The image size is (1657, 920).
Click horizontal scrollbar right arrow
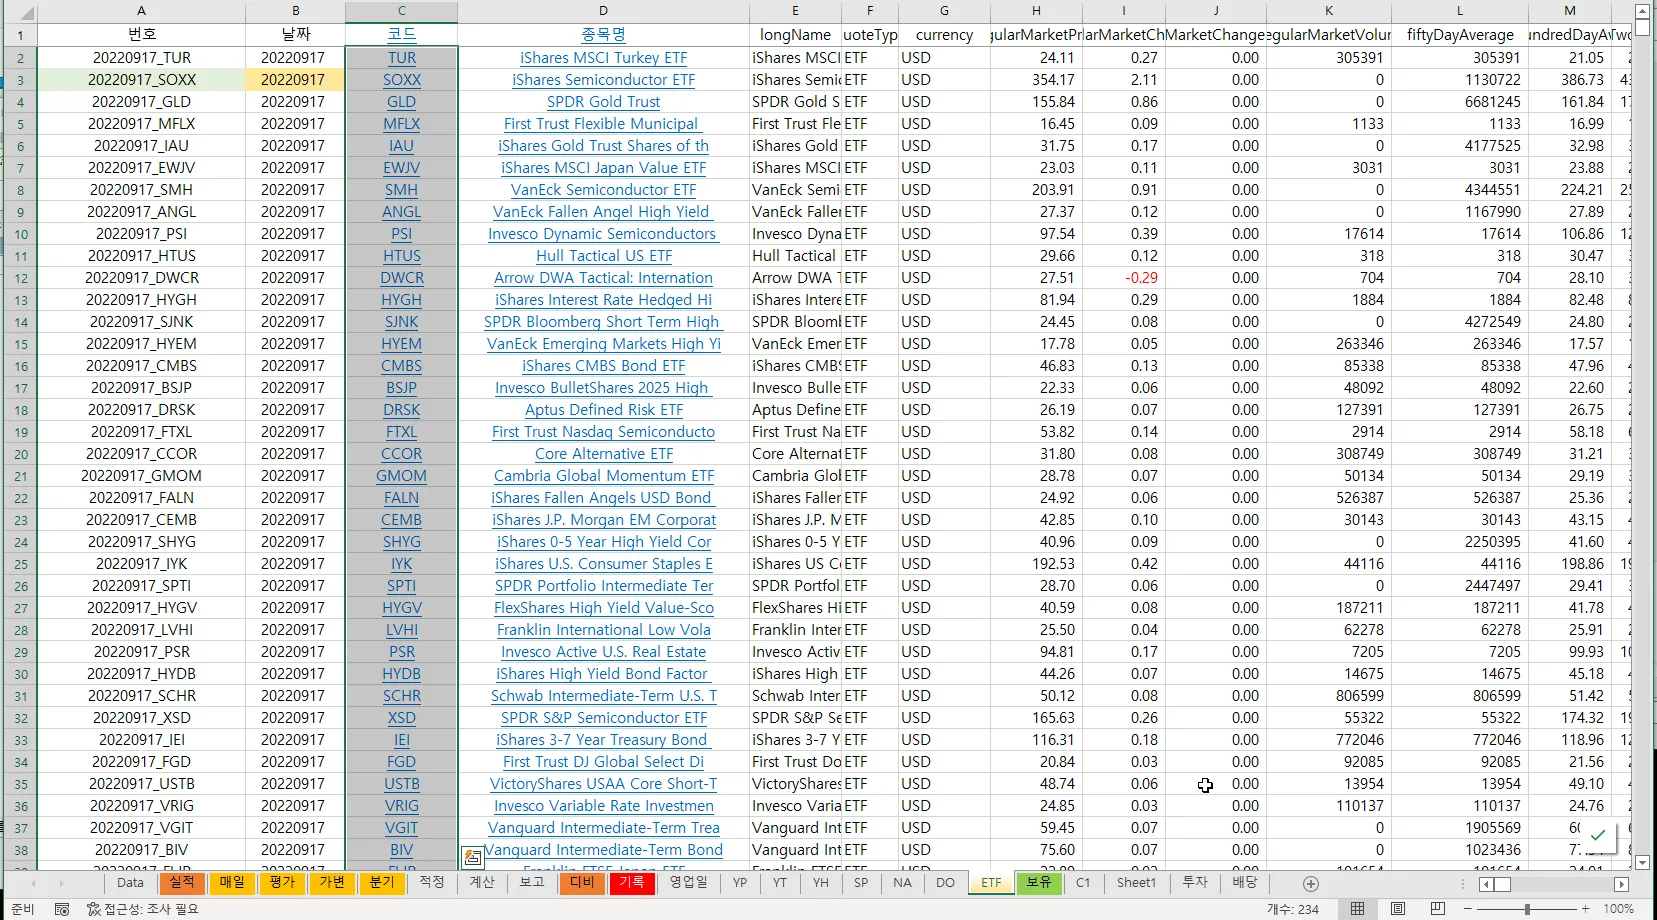coord(1621,884)
